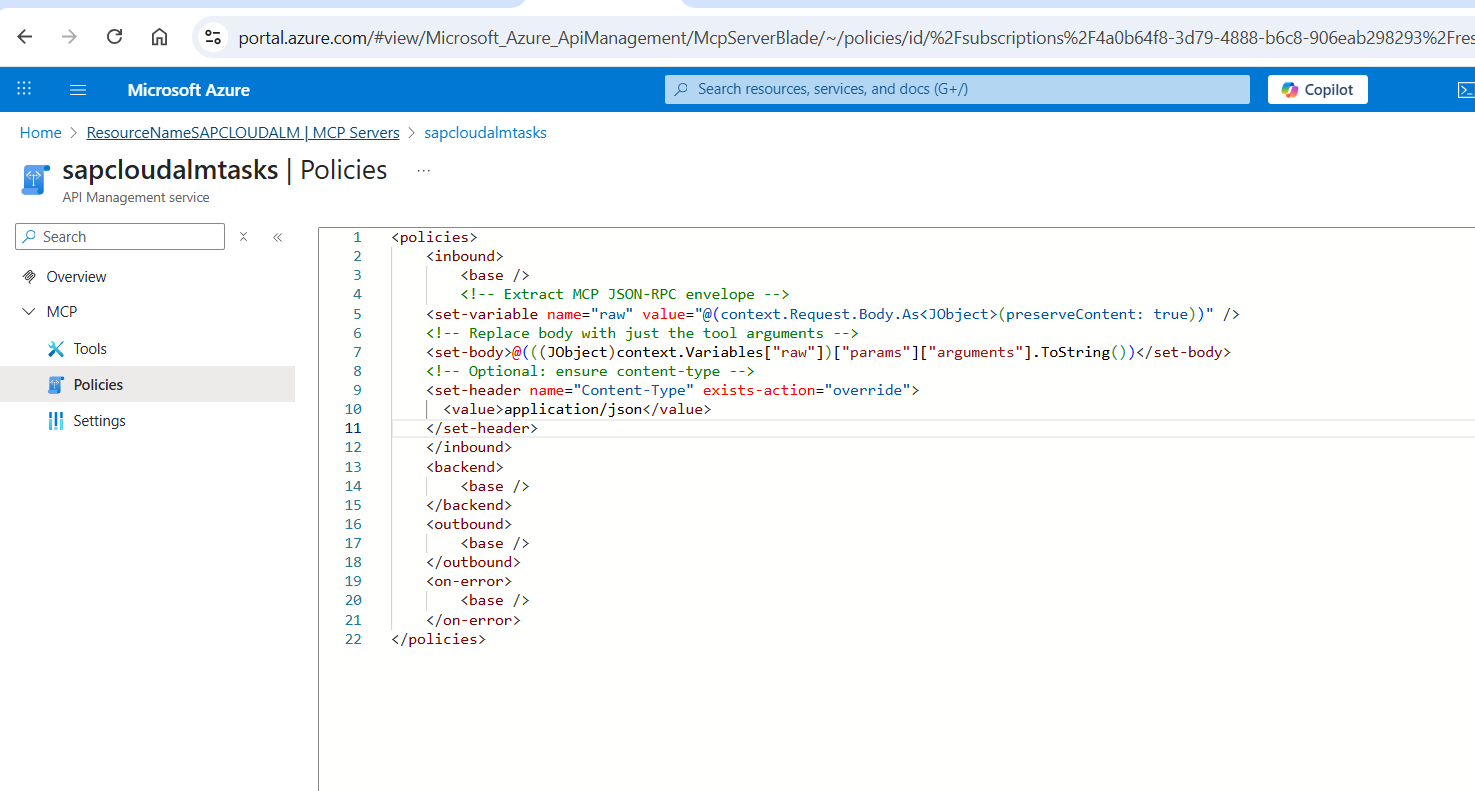Open the Copilot button
The image size is (1475, 791).
[x=1318, y=89]
